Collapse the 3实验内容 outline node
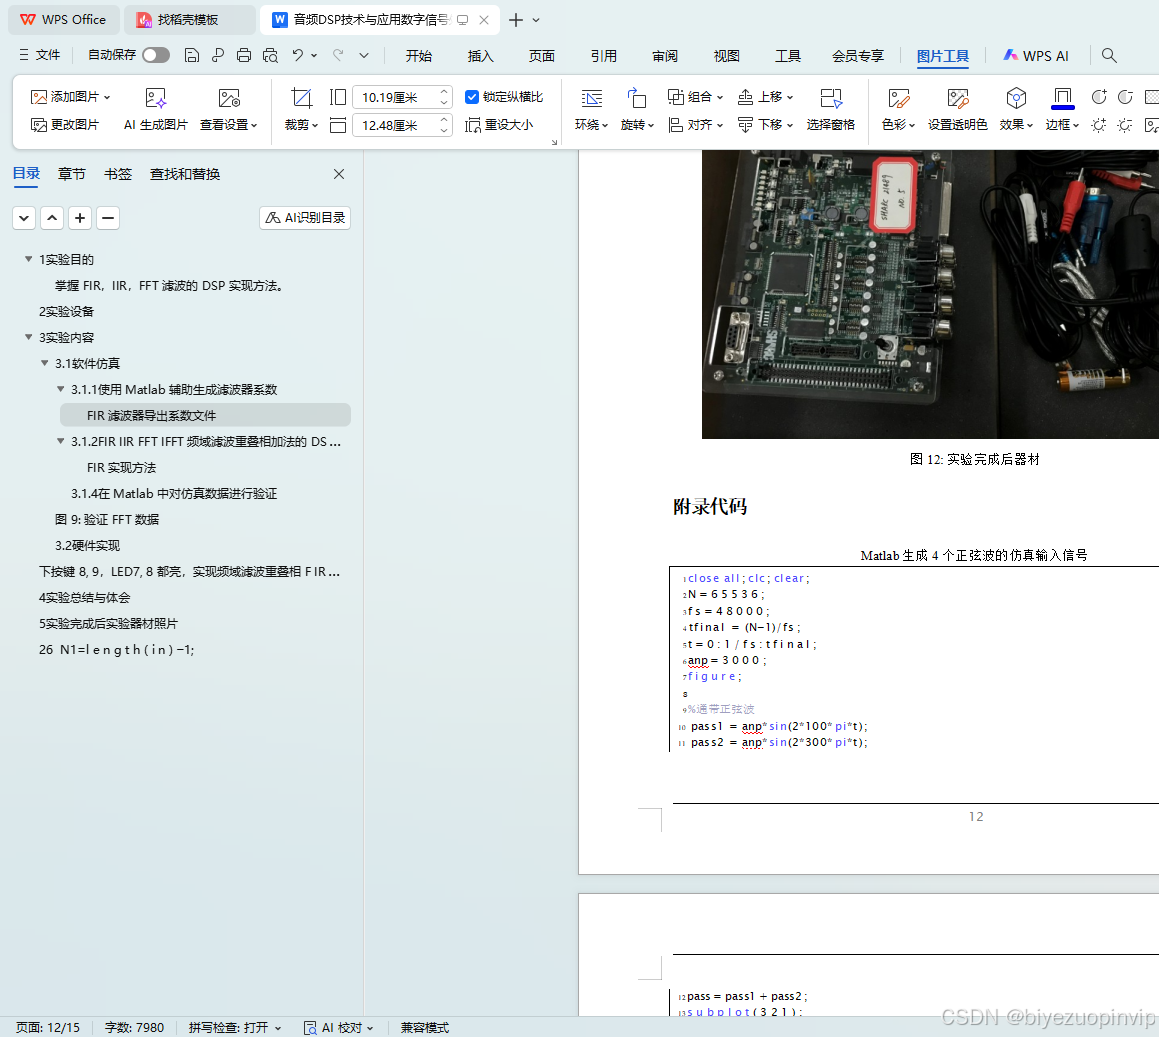This screenshot has width=1159, height=1037. click(x=28, y=337)
